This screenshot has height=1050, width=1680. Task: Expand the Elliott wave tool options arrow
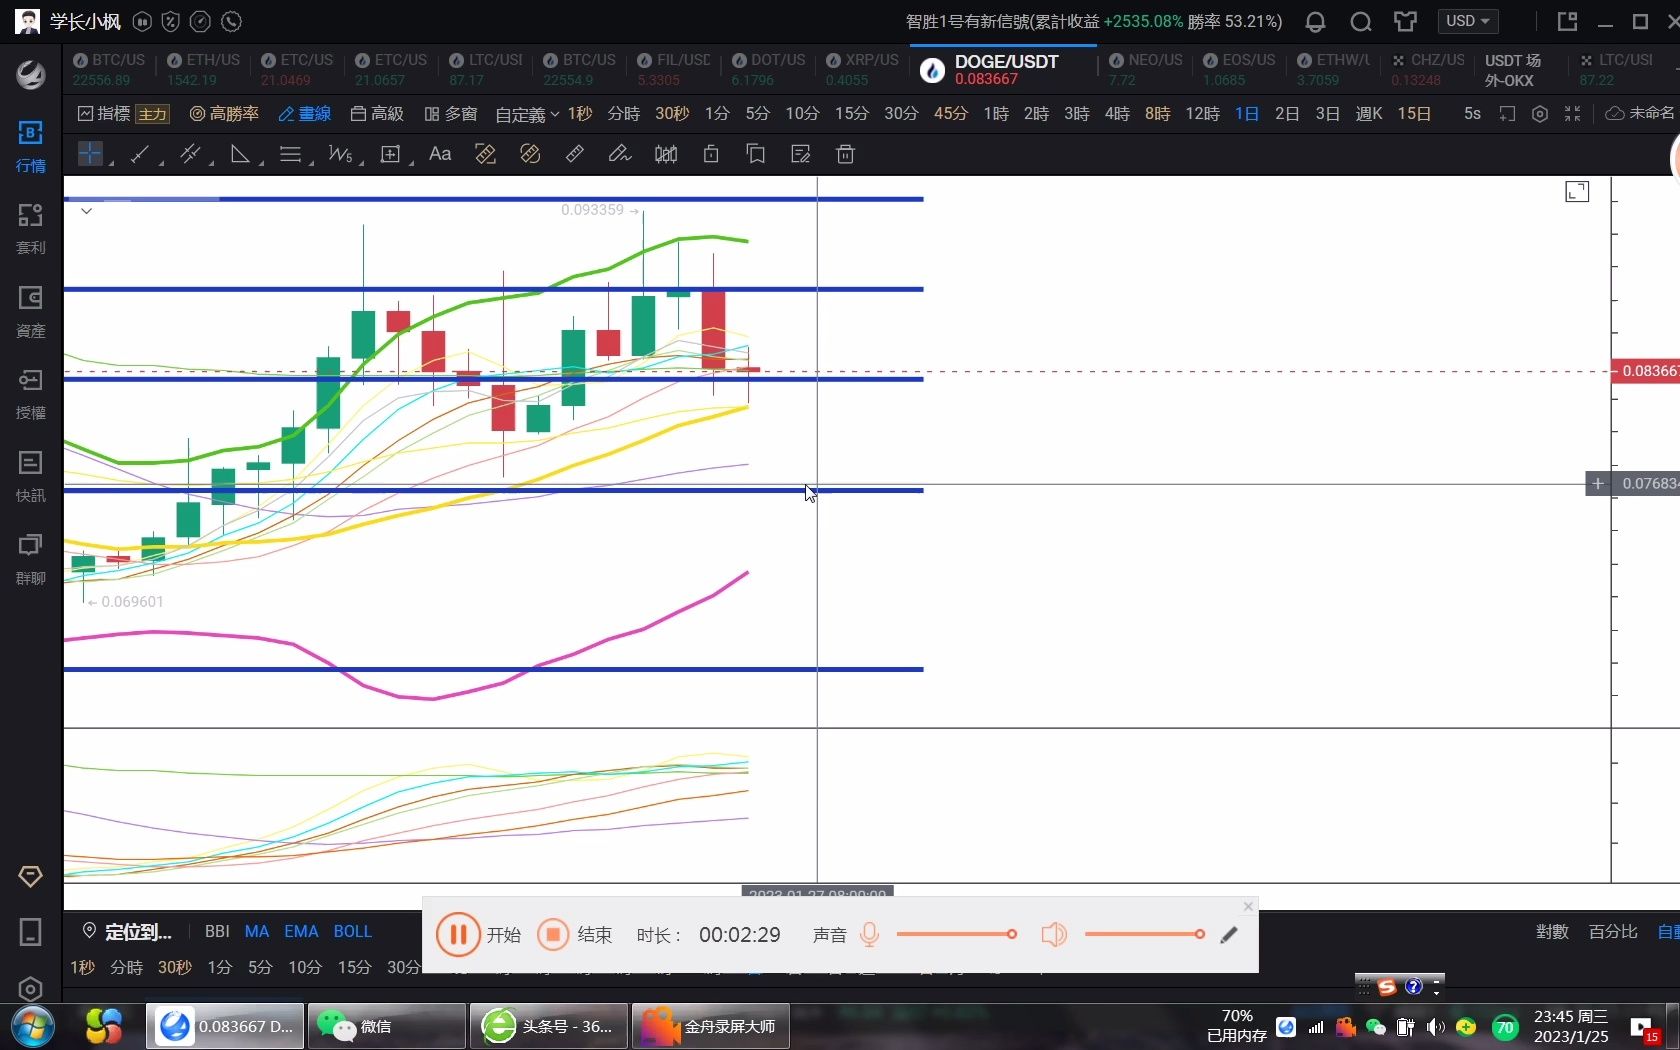pos(361,163)
